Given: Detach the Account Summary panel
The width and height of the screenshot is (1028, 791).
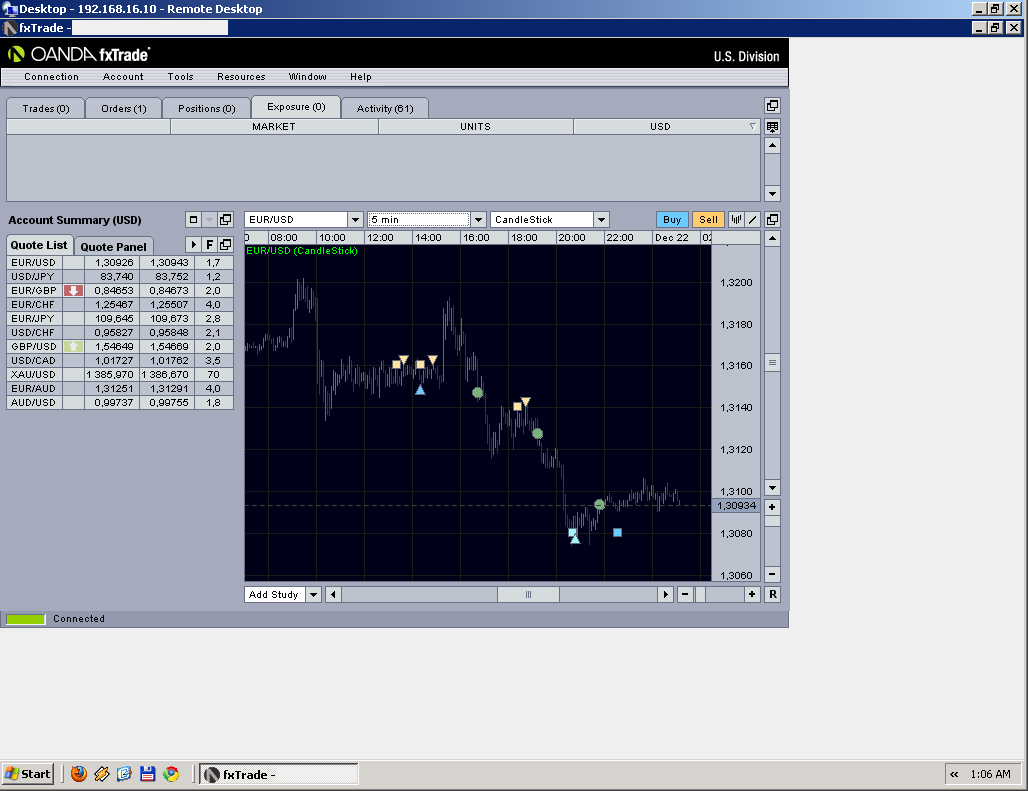Looking at the screenshot, I should 226,220.
